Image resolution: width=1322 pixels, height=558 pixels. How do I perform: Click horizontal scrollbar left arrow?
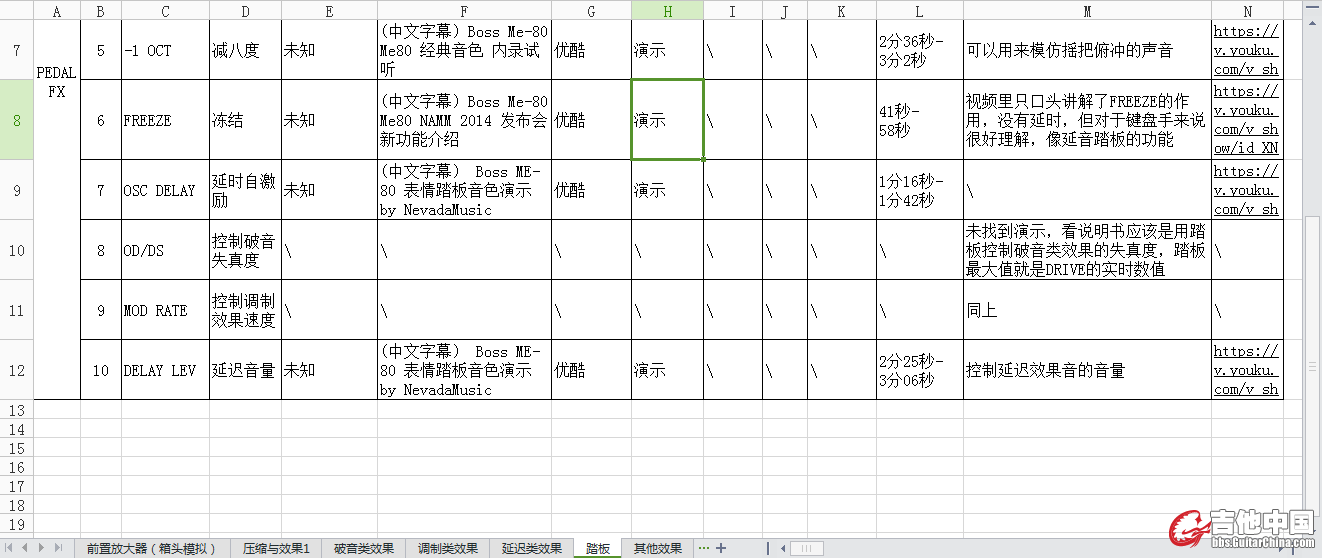point(781,548)
